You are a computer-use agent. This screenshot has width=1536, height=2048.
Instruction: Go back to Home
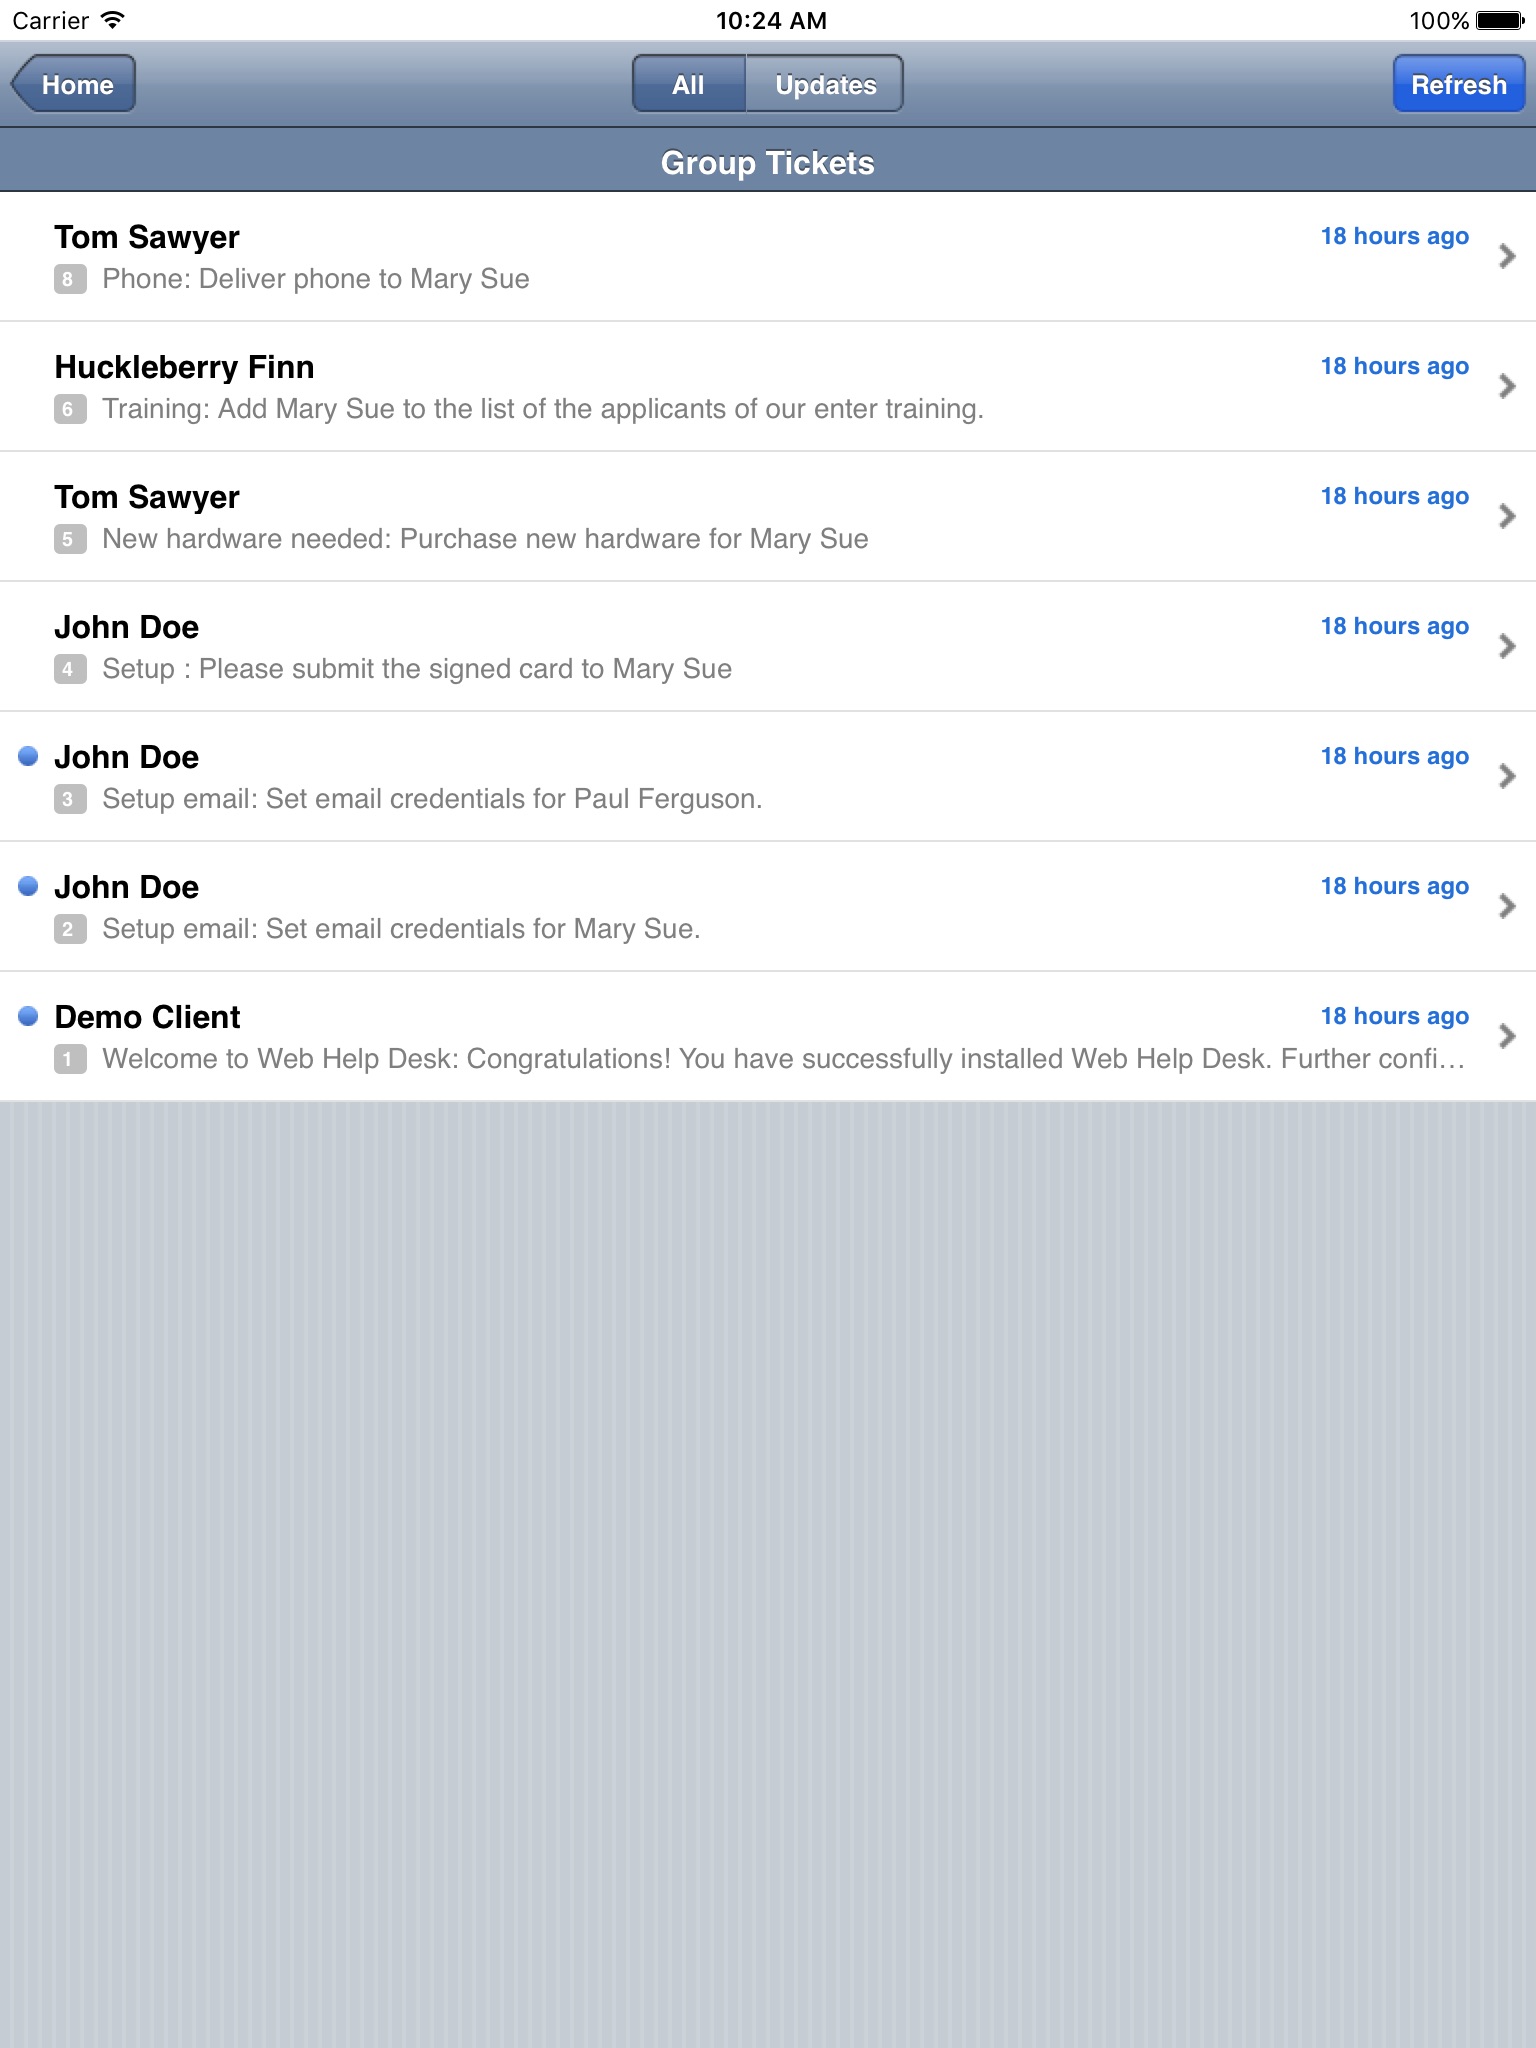coord(74,85)
